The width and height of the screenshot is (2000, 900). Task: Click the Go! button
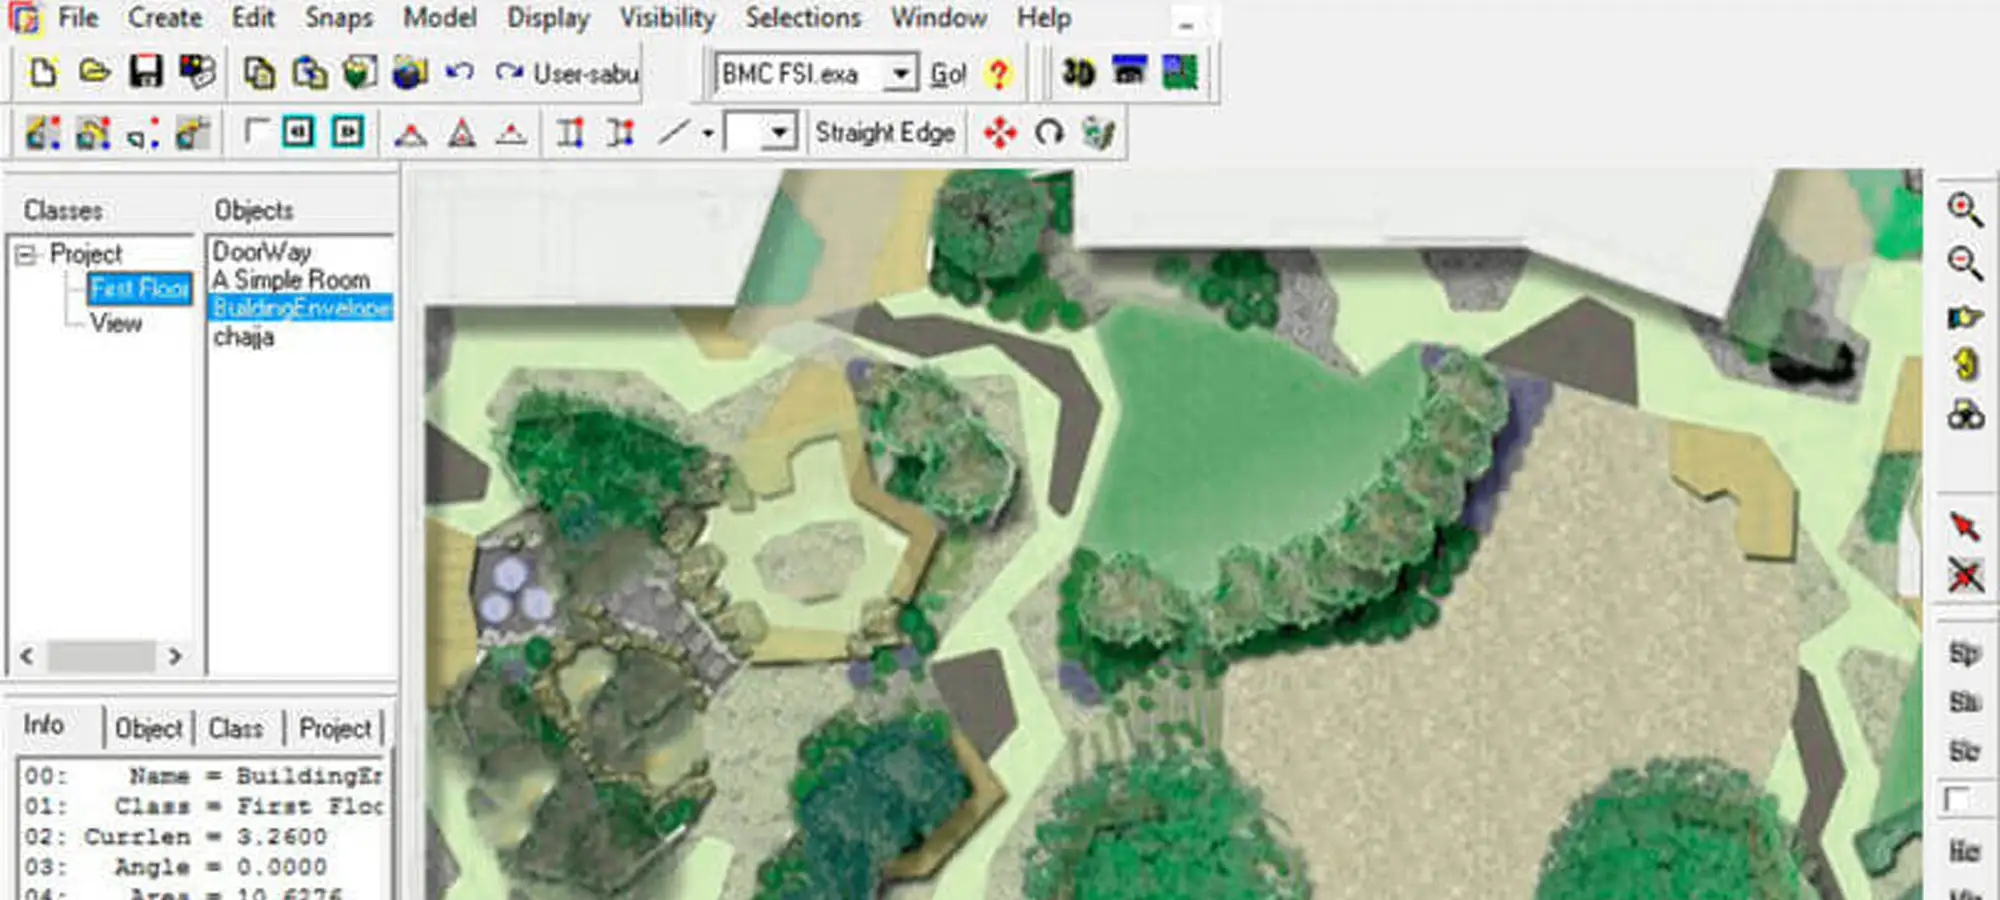[x=948, y=74]
